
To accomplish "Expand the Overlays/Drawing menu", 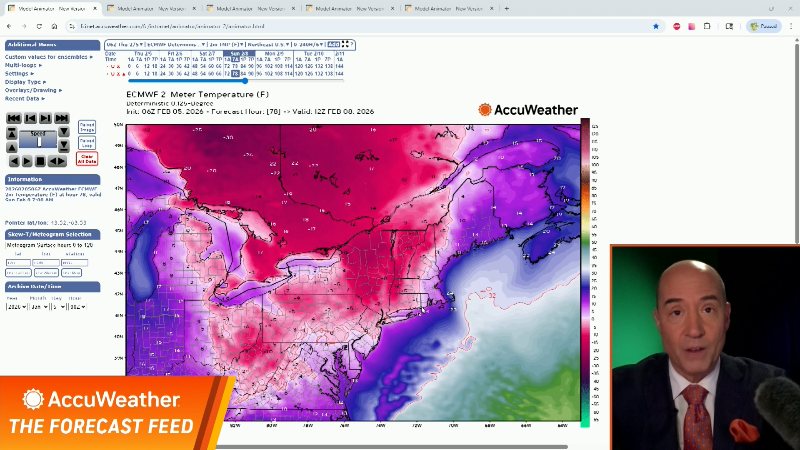I will [32, 90].
